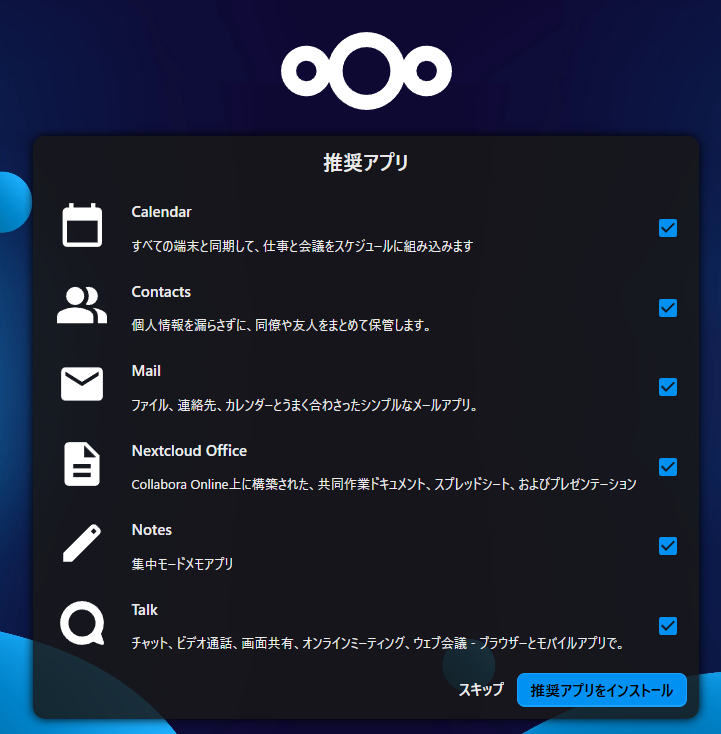Select the Nextcloud Office document icon
Viewport: 721px width, 734px height.
coord(82,464)
